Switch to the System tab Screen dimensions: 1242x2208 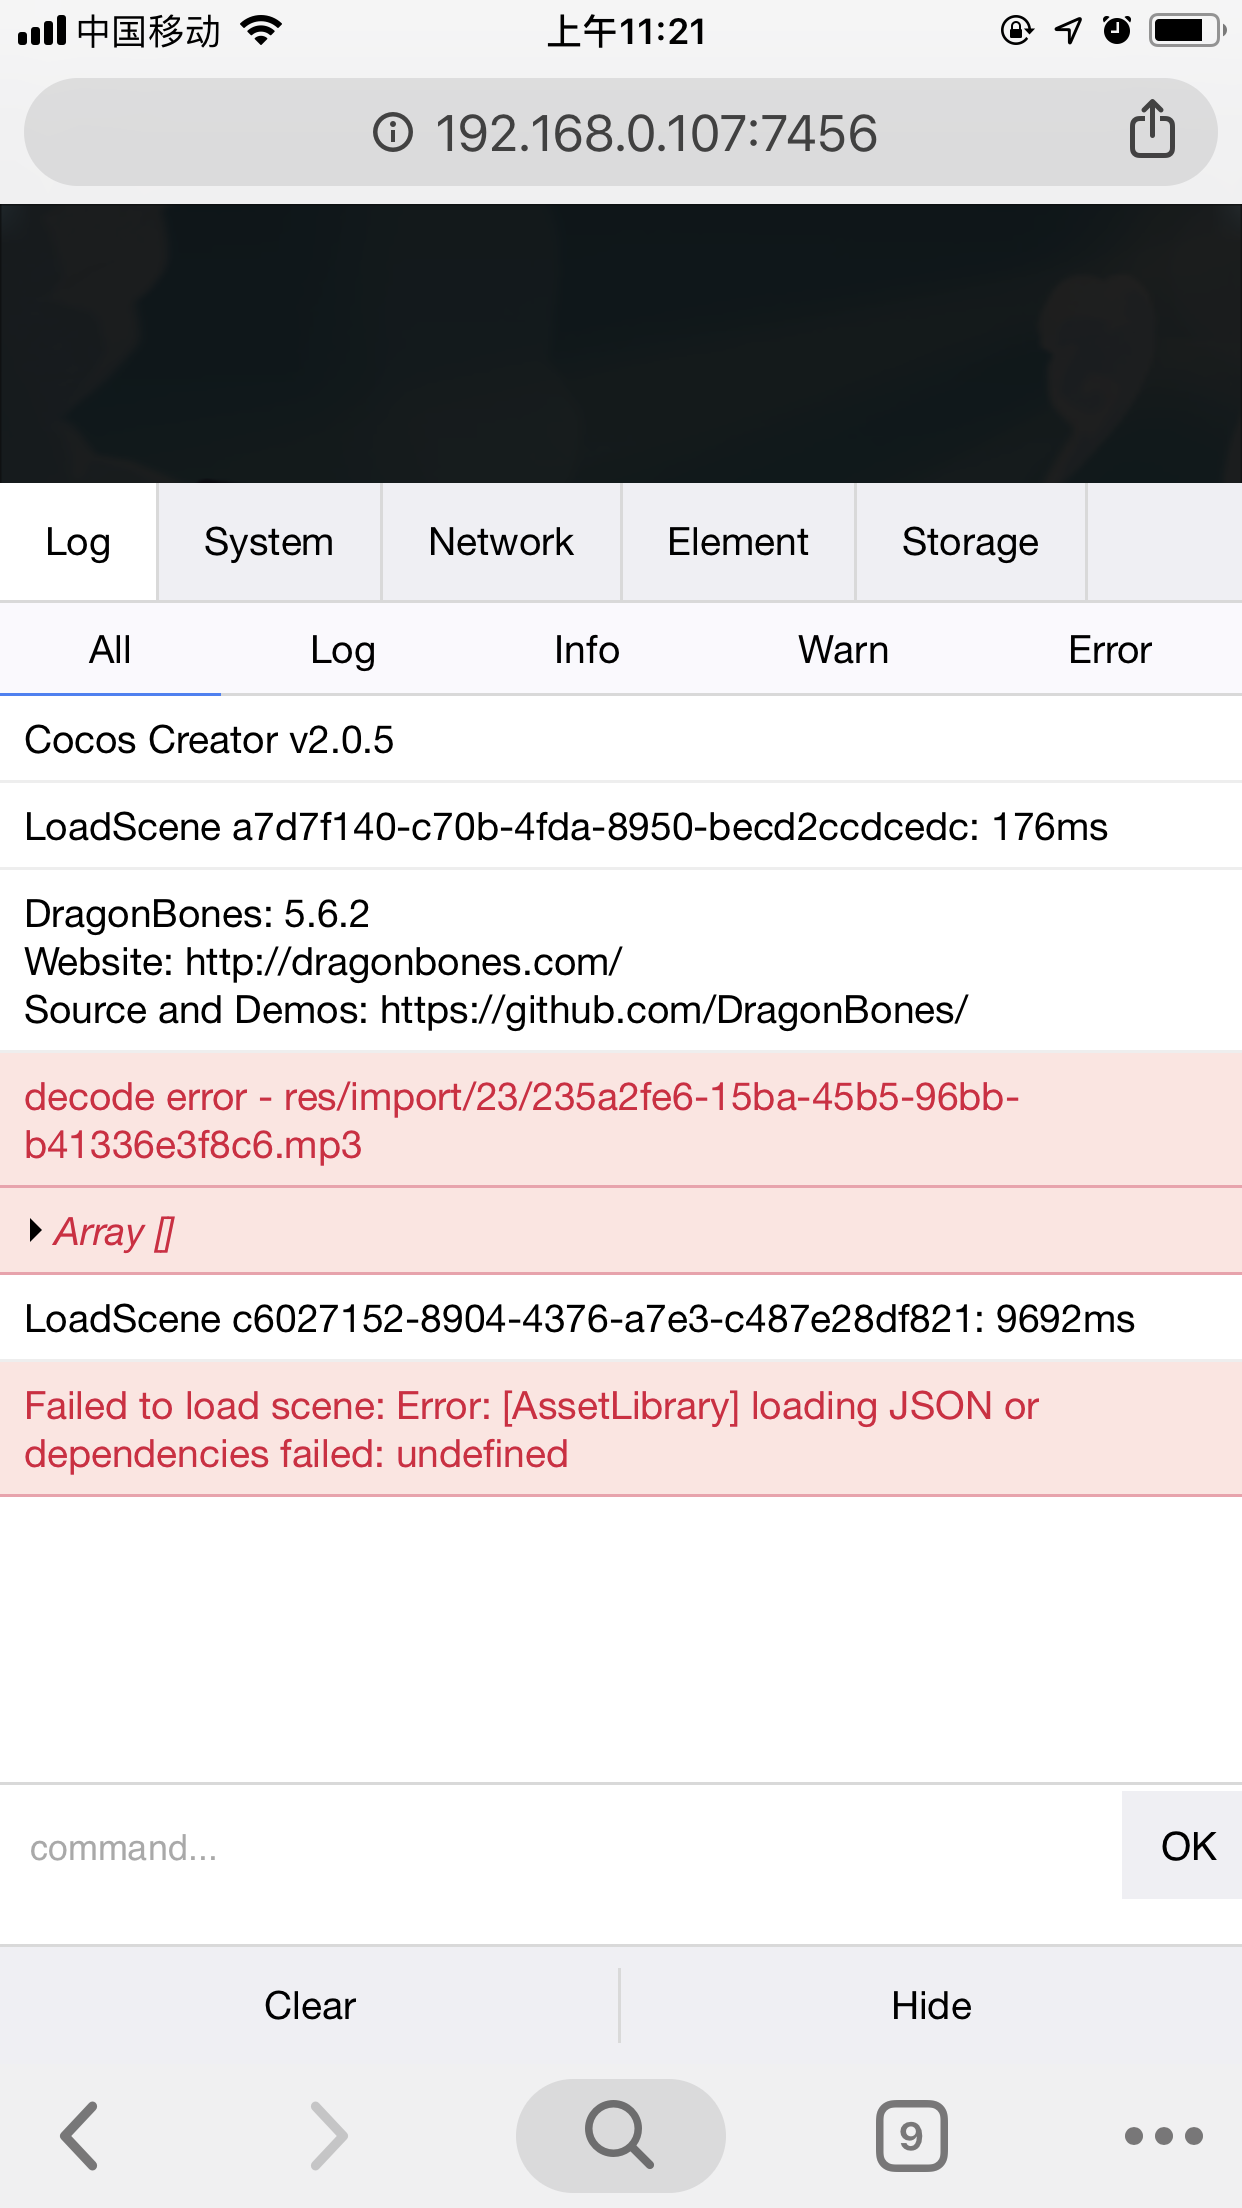click(x=268, y=542)
